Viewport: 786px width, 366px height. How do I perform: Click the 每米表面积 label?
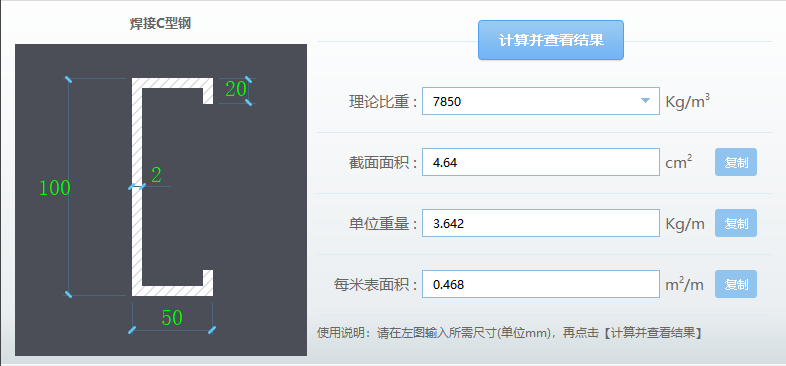click(x=376, y=285)
